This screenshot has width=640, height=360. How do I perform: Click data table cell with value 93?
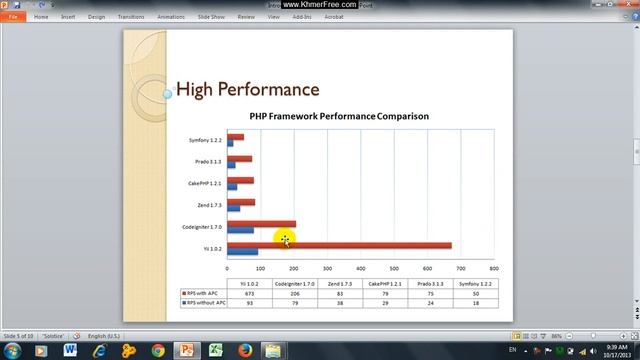coord(249,303)
